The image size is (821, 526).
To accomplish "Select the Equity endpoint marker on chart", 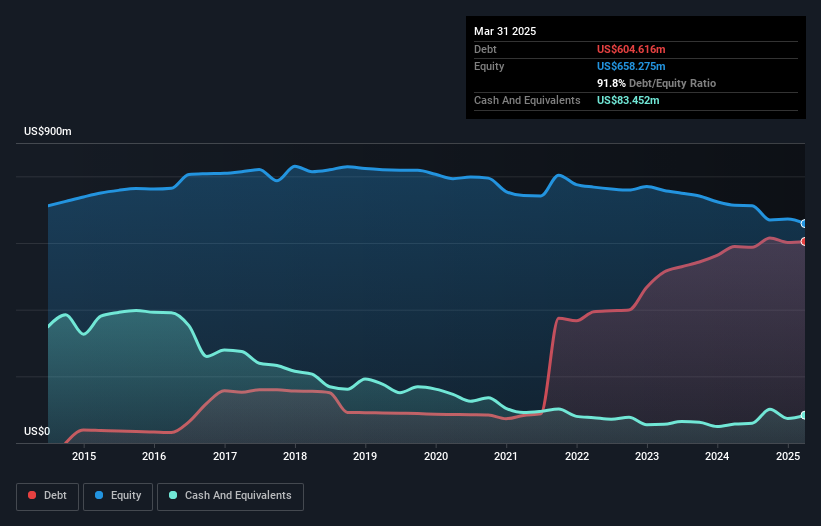I will (804, 223).
